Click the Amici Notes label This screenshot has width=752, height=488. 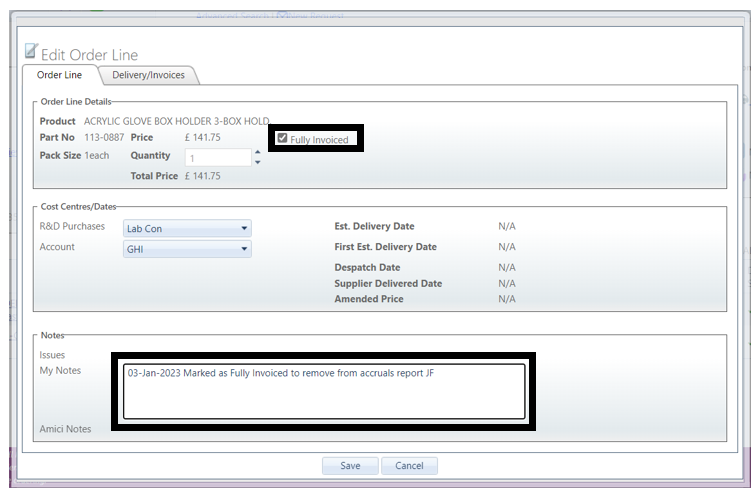pos(65,429)
